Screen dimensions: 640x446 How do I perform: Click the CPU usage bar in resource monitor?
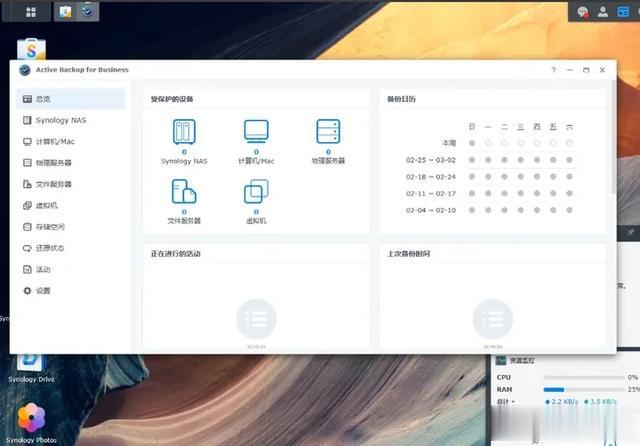[x=584, y=377]
